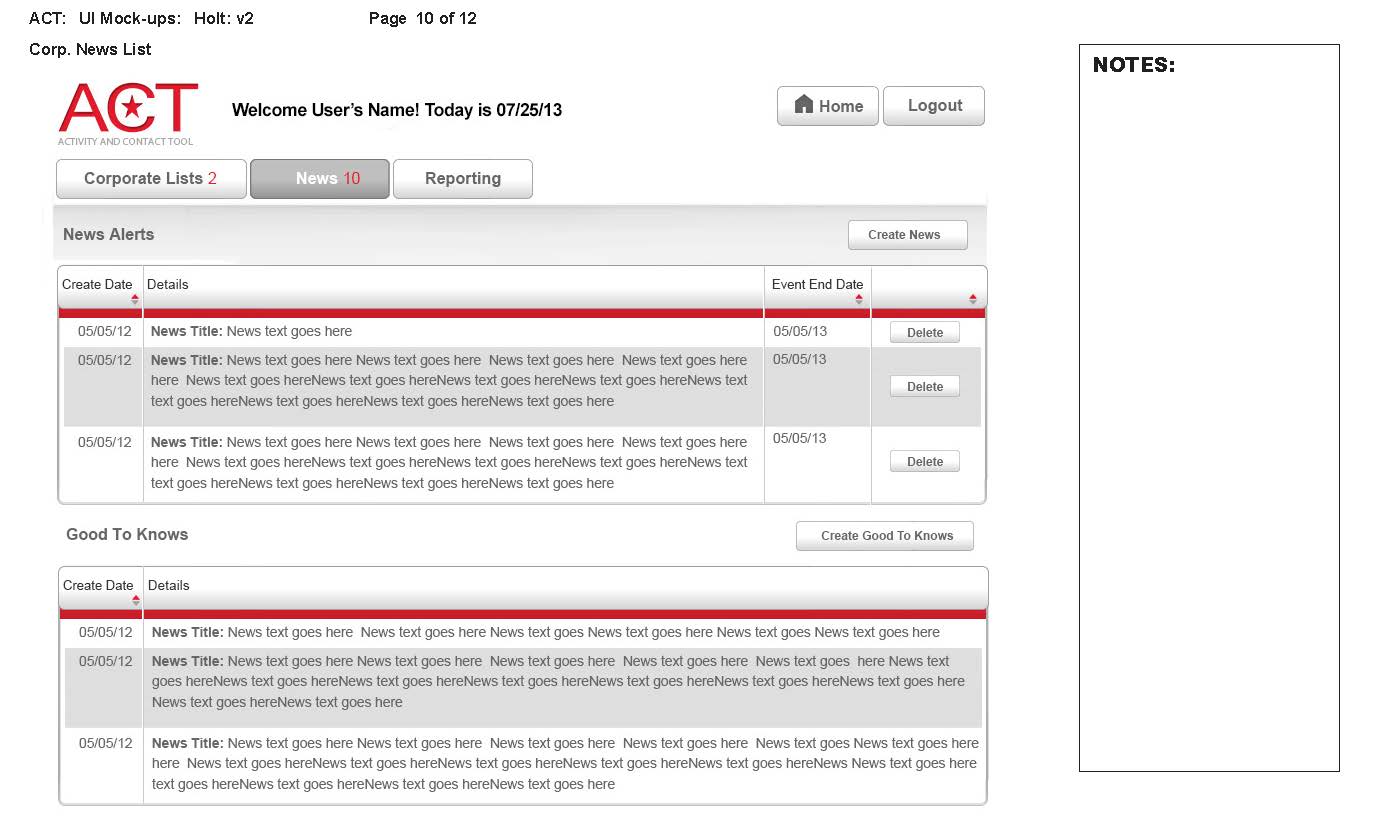1375x825 pixels.
Task: Sort News Alerts by Create Date arrows
Action: pyautogui.click(x=135, y=299)
